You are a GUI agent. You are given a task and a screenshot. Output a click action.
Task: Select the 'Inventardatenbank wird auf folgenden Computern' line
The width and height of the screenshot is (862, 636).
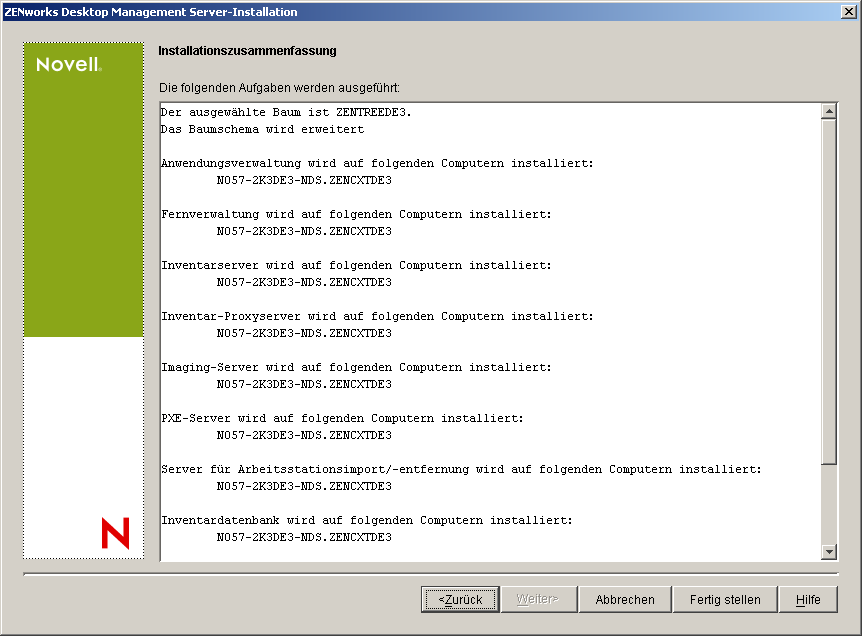367,521
